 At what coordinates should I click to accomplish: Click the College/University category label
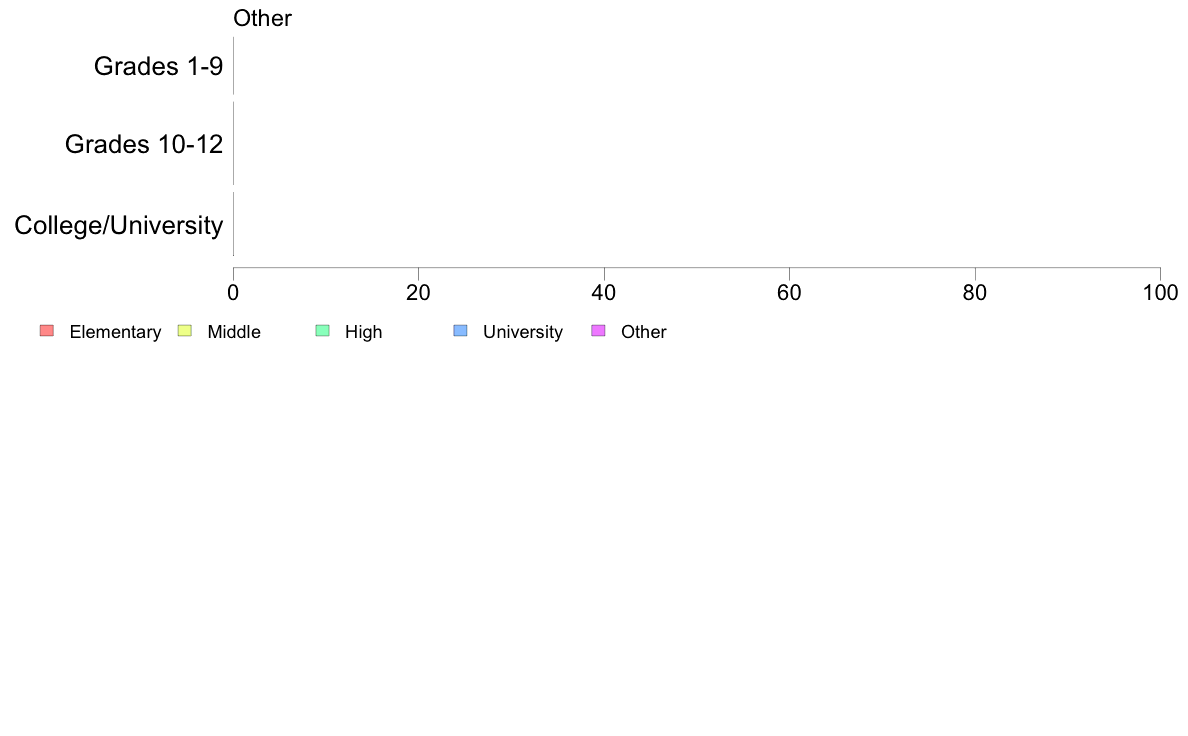[119, 225]
